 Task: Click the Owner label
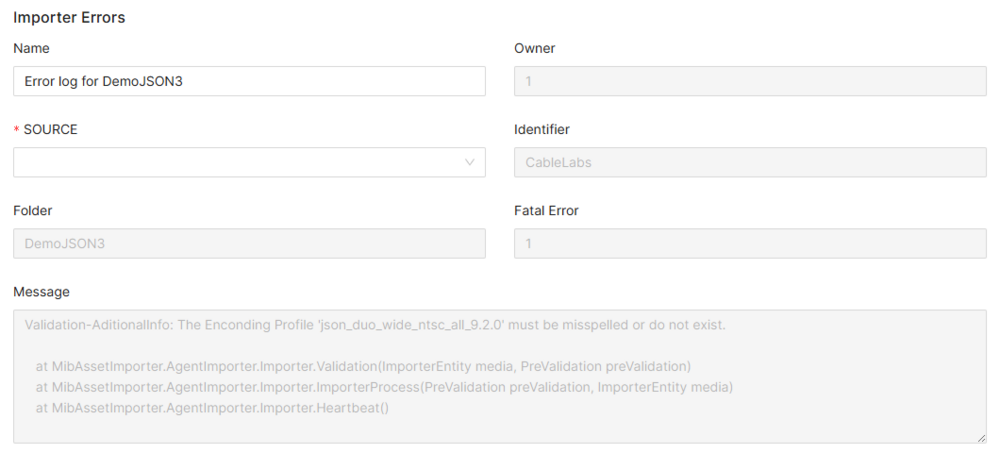(534, 48)
